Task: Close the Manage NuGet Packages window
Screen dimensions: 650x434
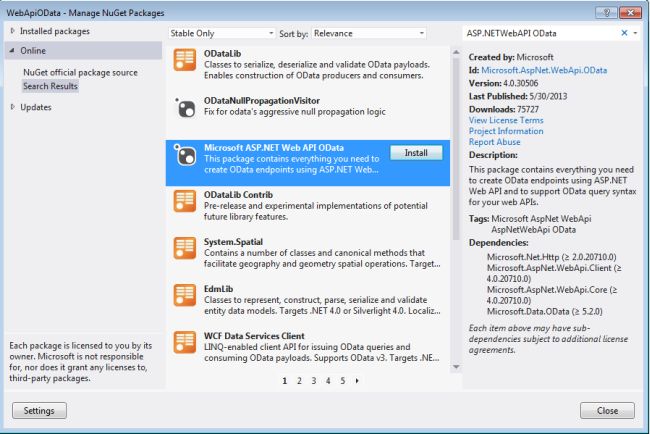Action: (x=631, y=12)
